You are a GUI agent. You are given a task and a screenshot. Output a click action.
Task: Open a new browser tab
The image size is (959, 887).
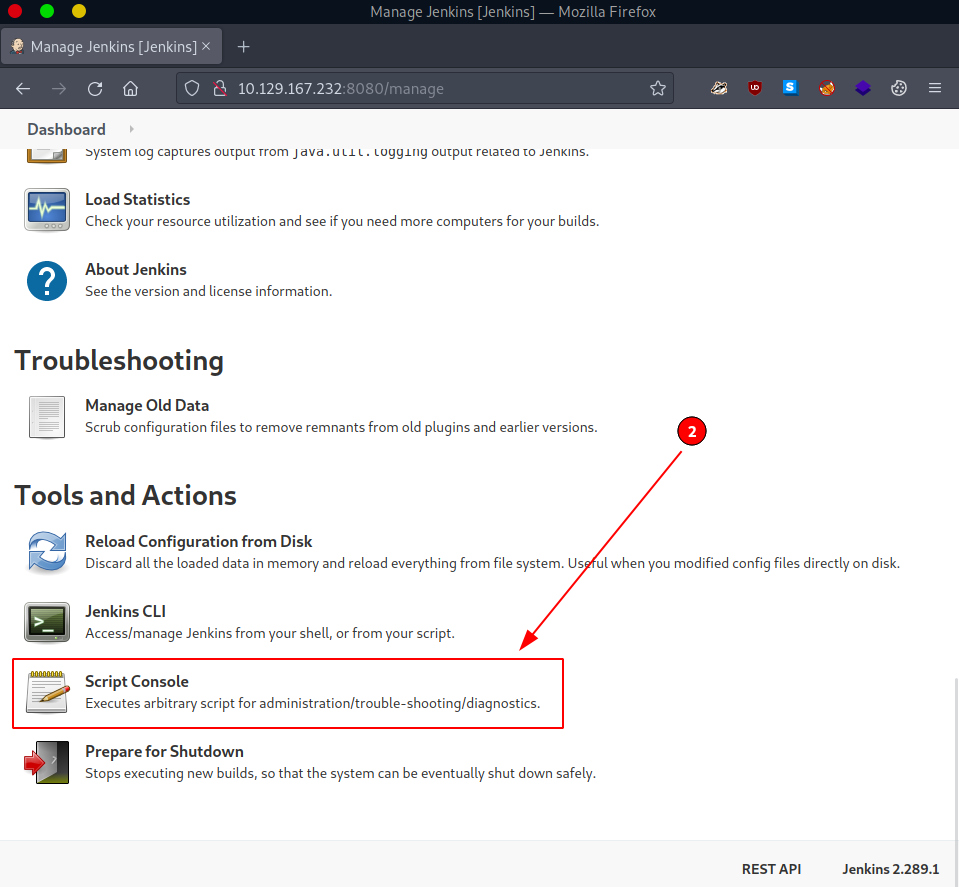[x=243, y=47]
